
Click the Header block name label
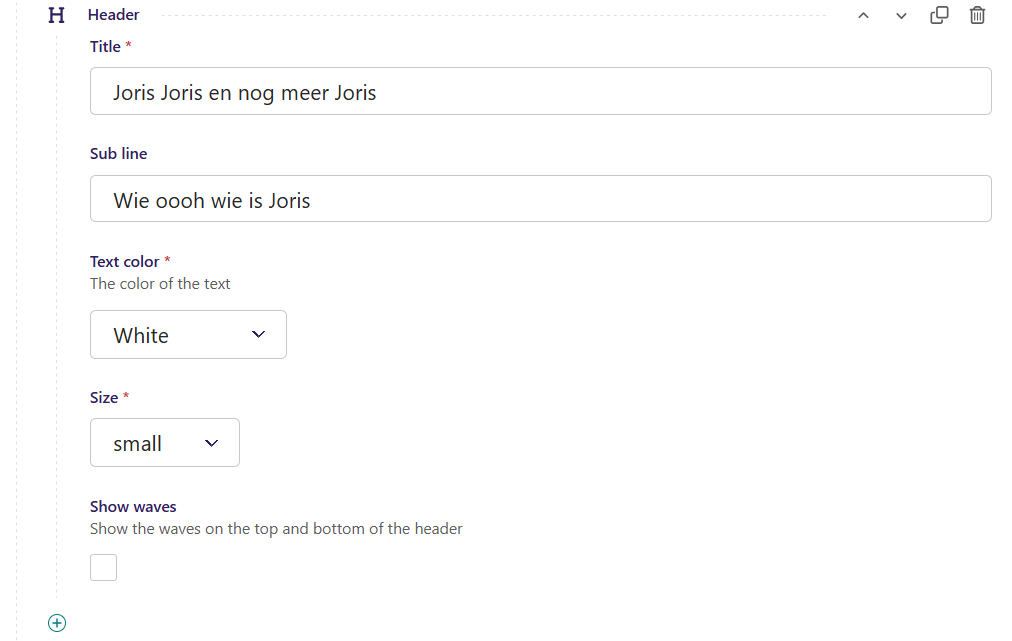(113, 15)
